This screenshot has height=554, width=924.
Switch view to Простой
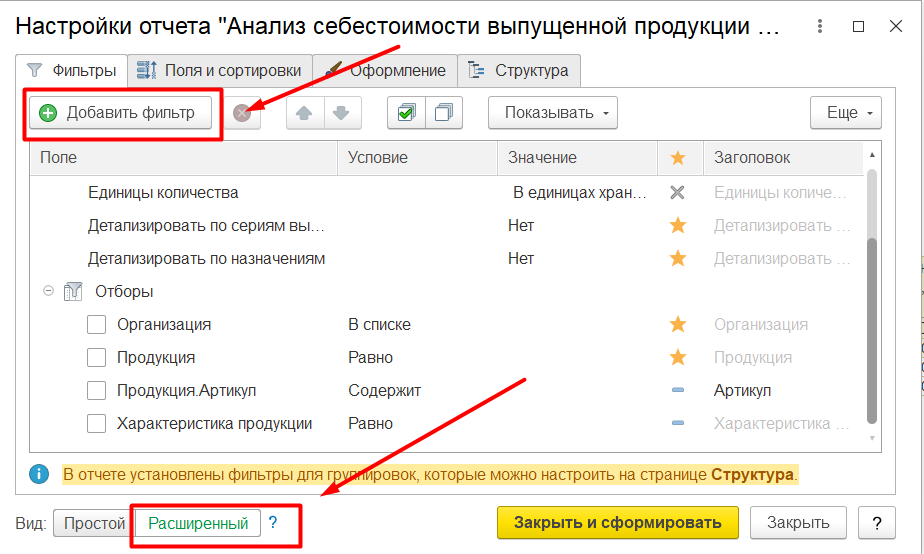click(94, 523)
